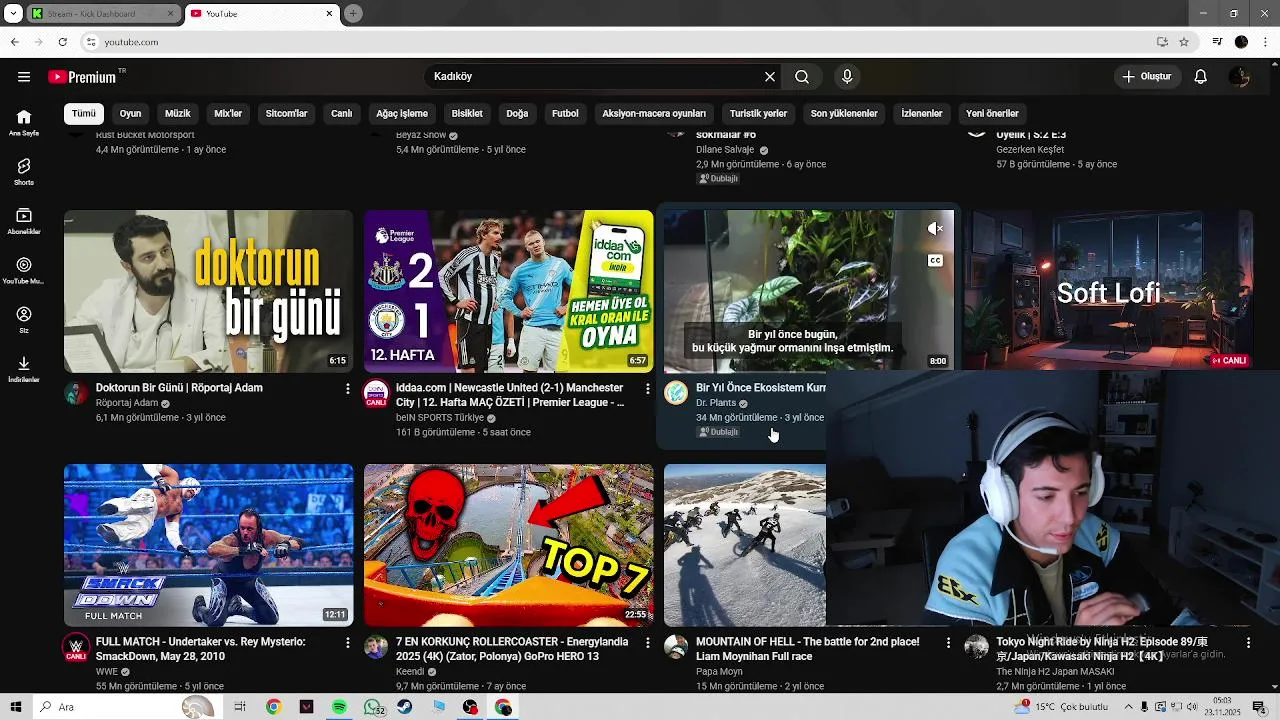Screen dimensions: 1280x720
Task: Select the Son yüklenenler chip
Action: point(844,114)
